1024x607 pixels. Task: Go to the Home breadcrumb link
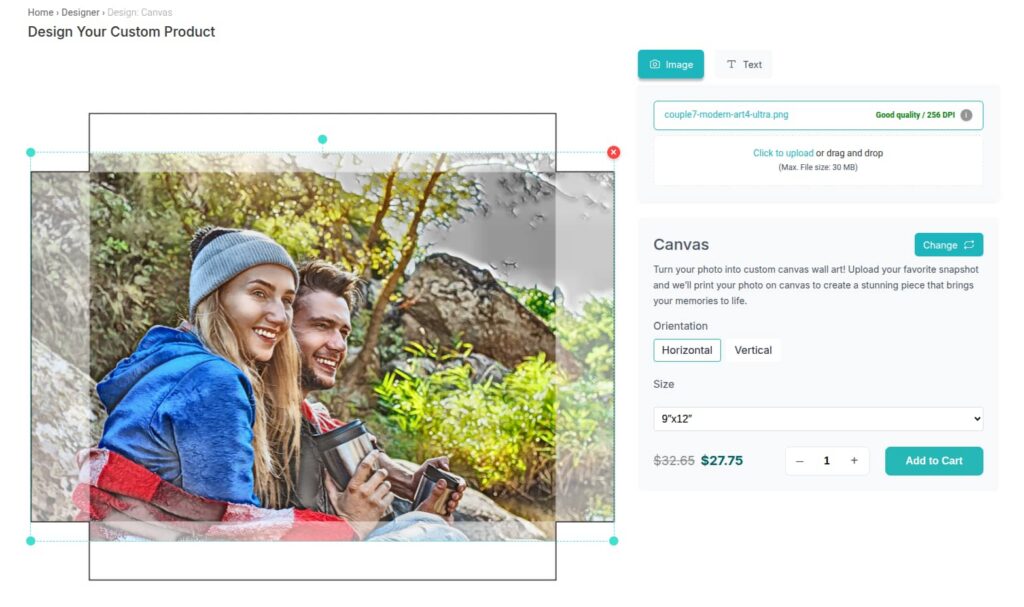point(40,12)
